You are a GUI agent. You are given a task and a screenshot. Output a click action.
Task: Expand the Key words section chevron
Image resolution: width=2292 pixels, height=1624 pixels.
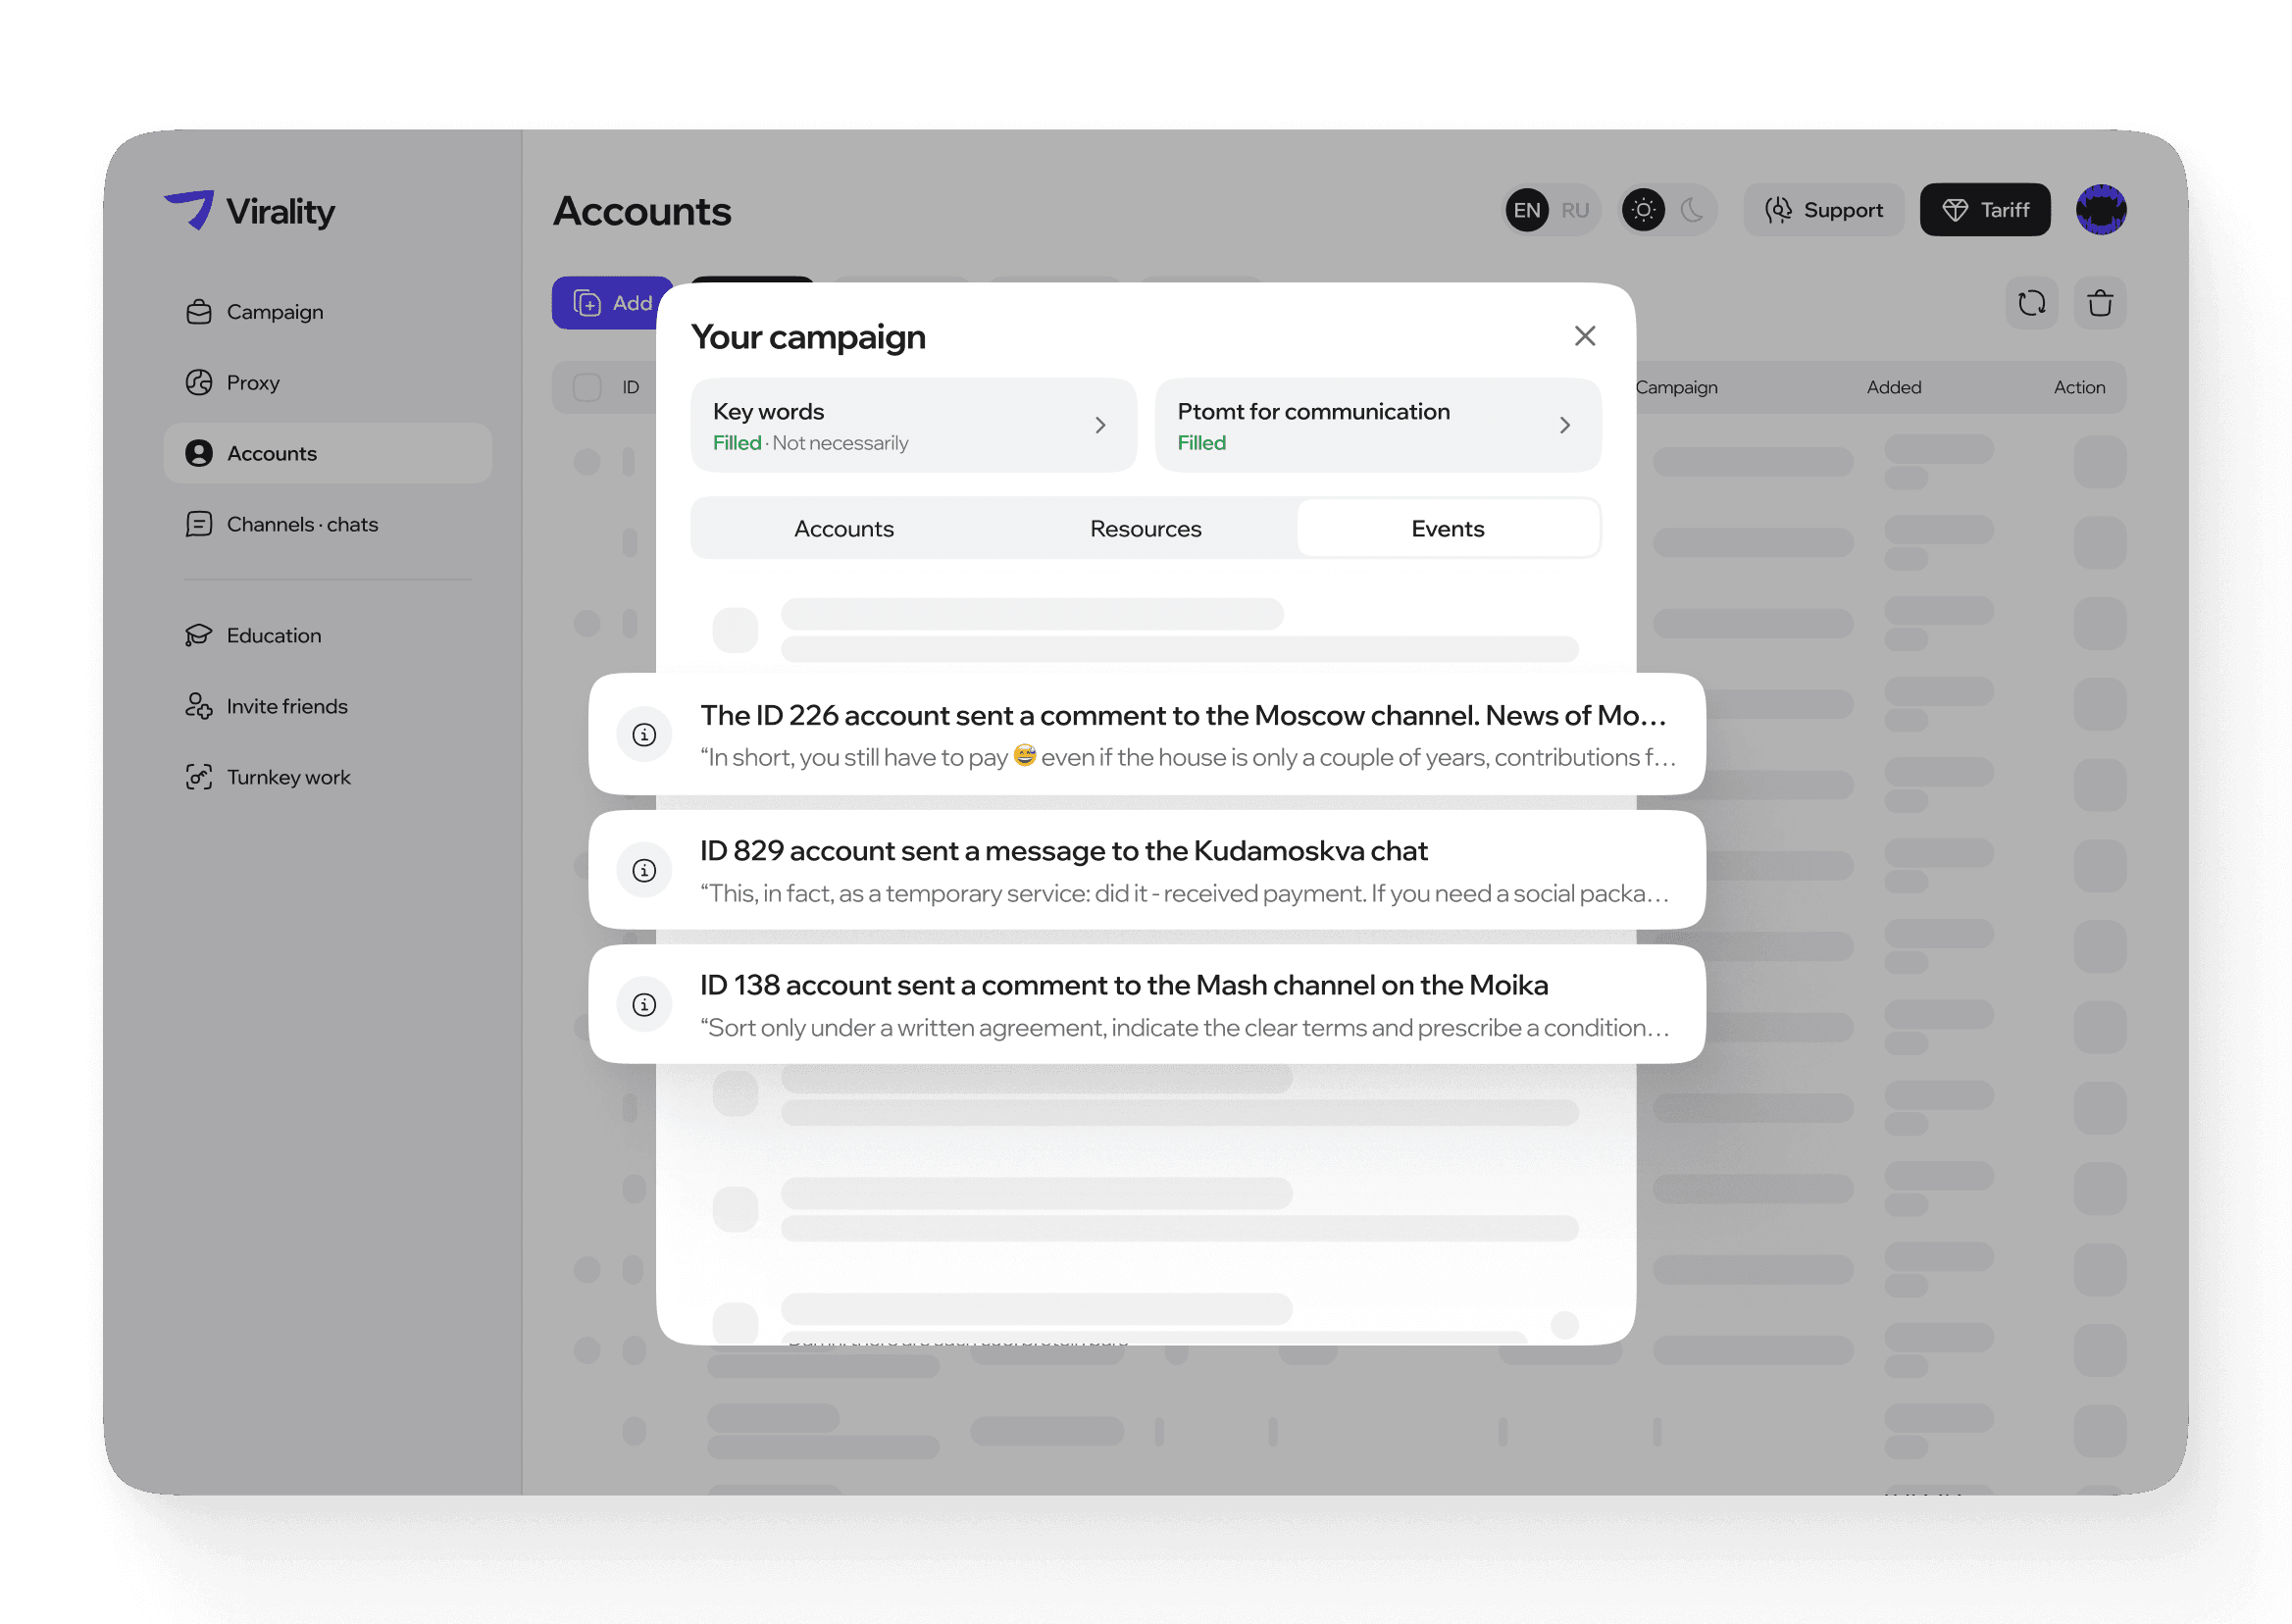click(x=1100, y=425)
